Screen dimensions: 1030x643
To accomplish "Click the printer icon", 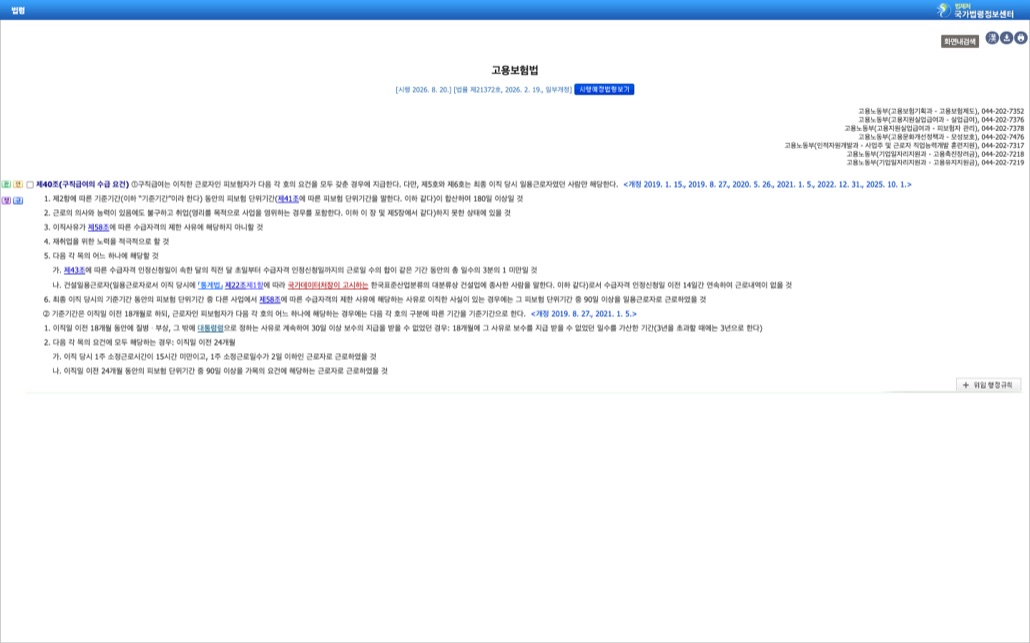I will click(1021, 38).
